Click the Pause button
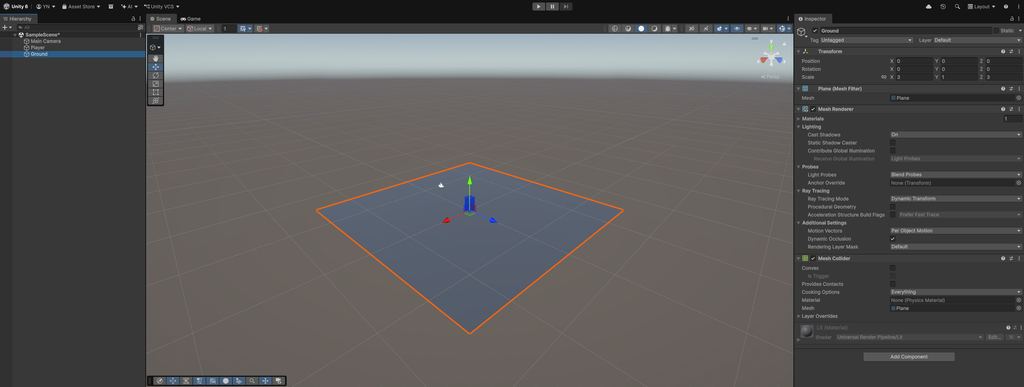1024x387 pixels. click(552, 7)
